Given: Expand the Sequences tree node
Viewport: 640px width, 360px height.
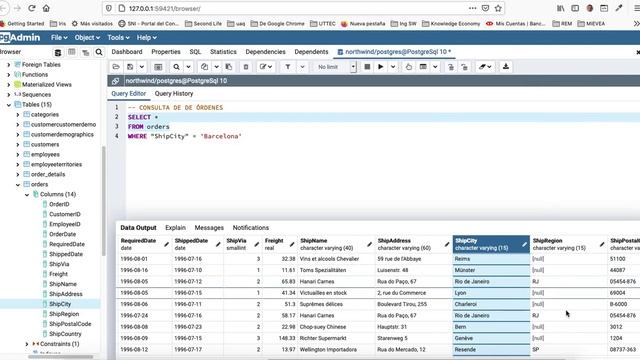Looking at the screenshot, I should pos(9,95).
